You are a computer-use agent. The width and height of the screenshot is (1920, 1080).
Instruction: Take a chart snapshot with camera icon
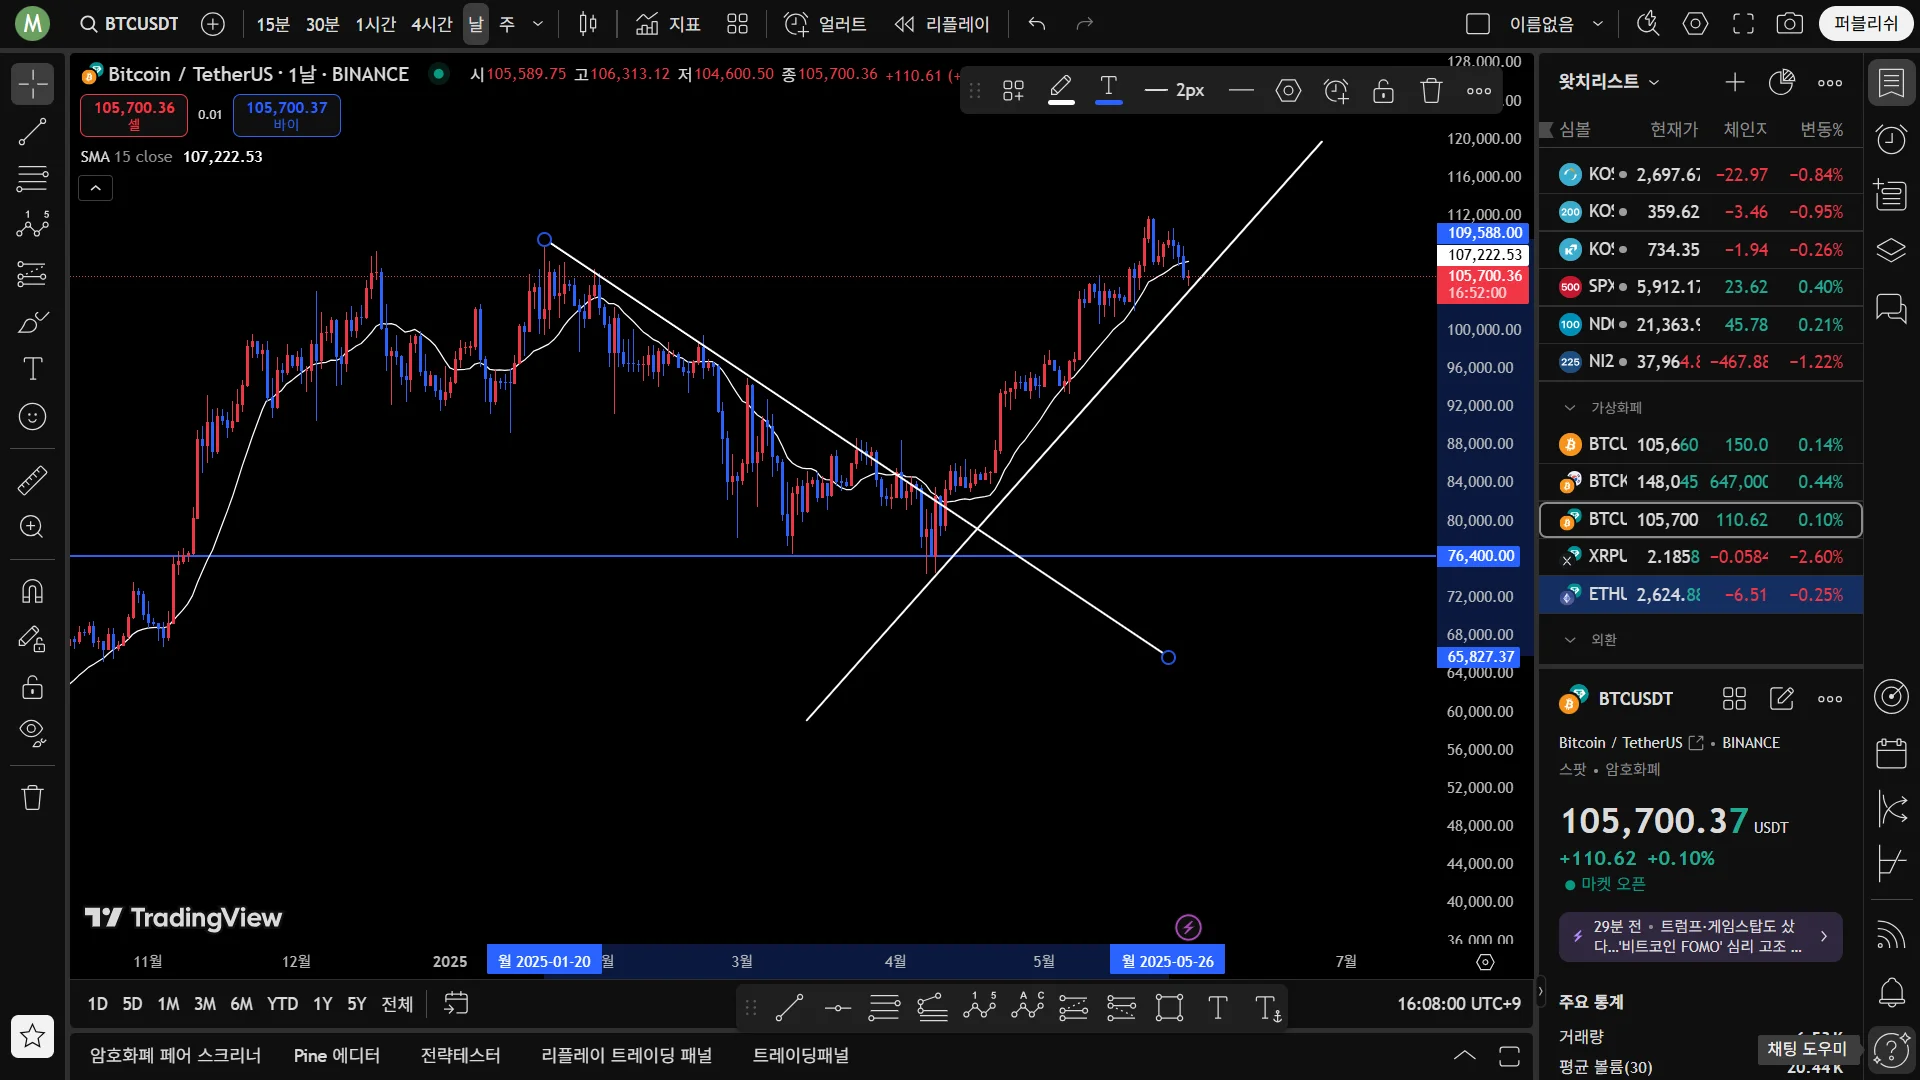(1789, 24)
